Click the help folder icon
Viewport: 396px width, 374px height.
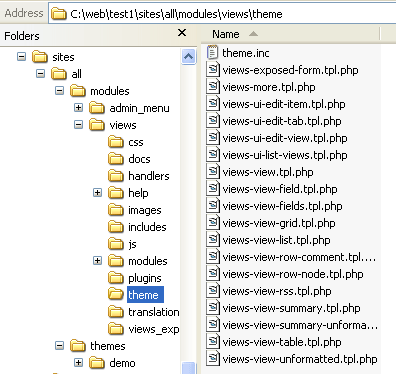click(x=116, y=193)
